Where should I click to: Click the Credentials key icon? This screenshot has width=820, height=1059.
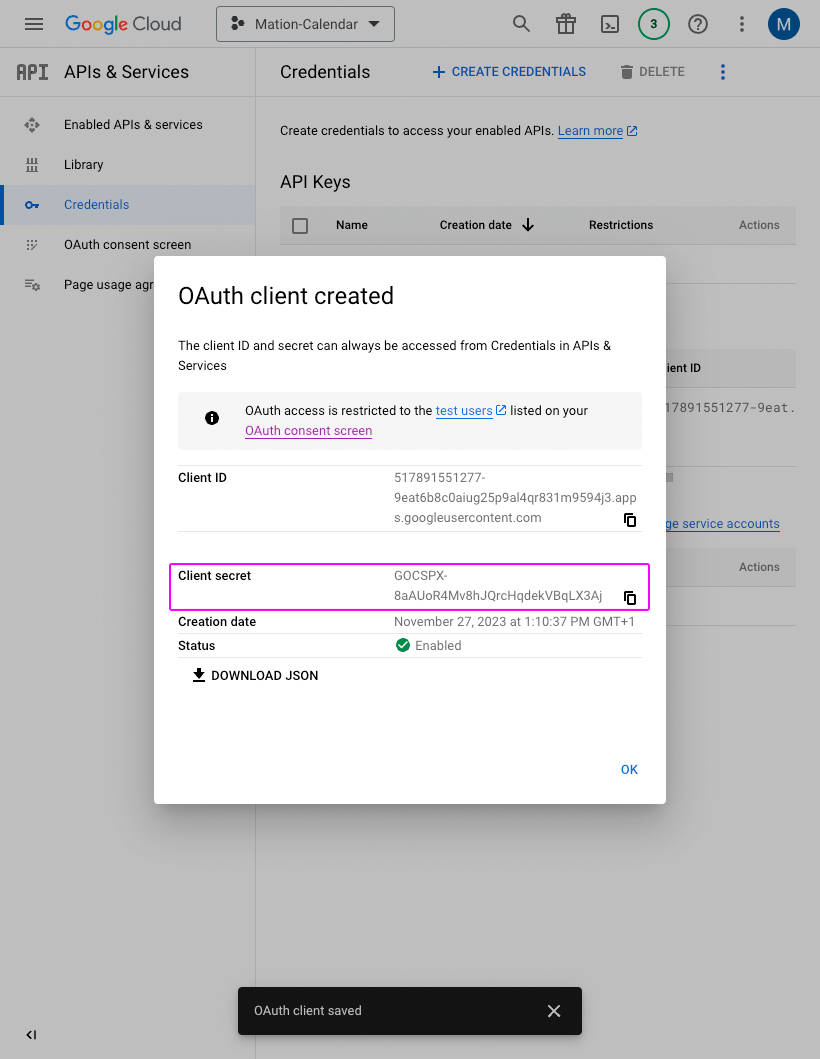pos(32,205)
